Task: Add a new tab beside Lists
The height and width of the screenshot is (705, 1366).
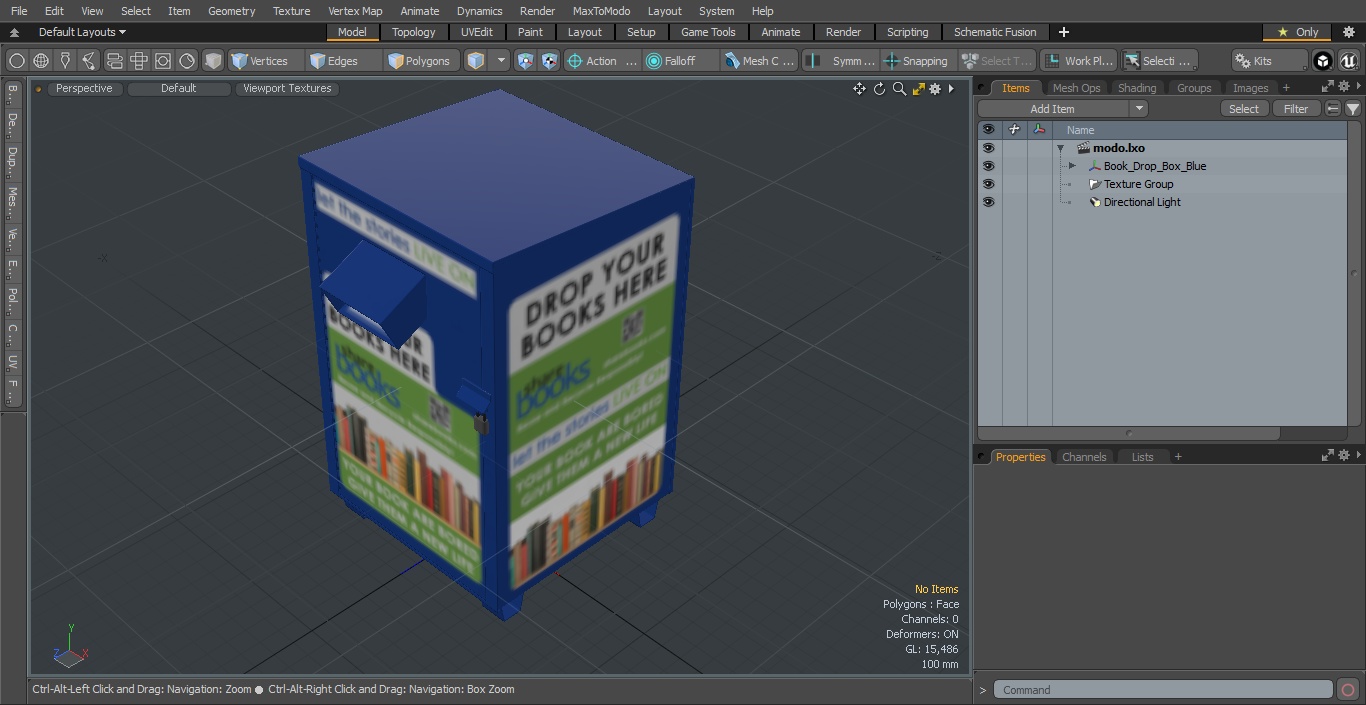Action: (1178, 457)
